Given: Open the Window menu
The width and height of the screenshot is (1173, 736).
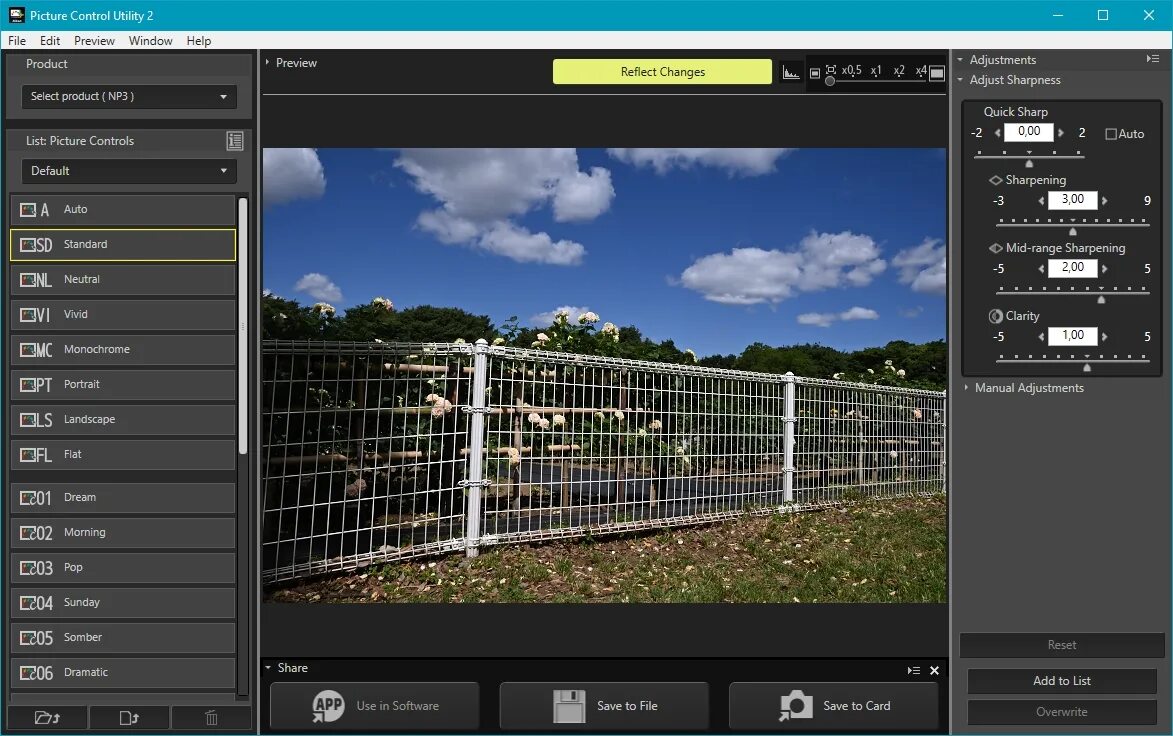Looking at the screenshot, I should point(150,40).
